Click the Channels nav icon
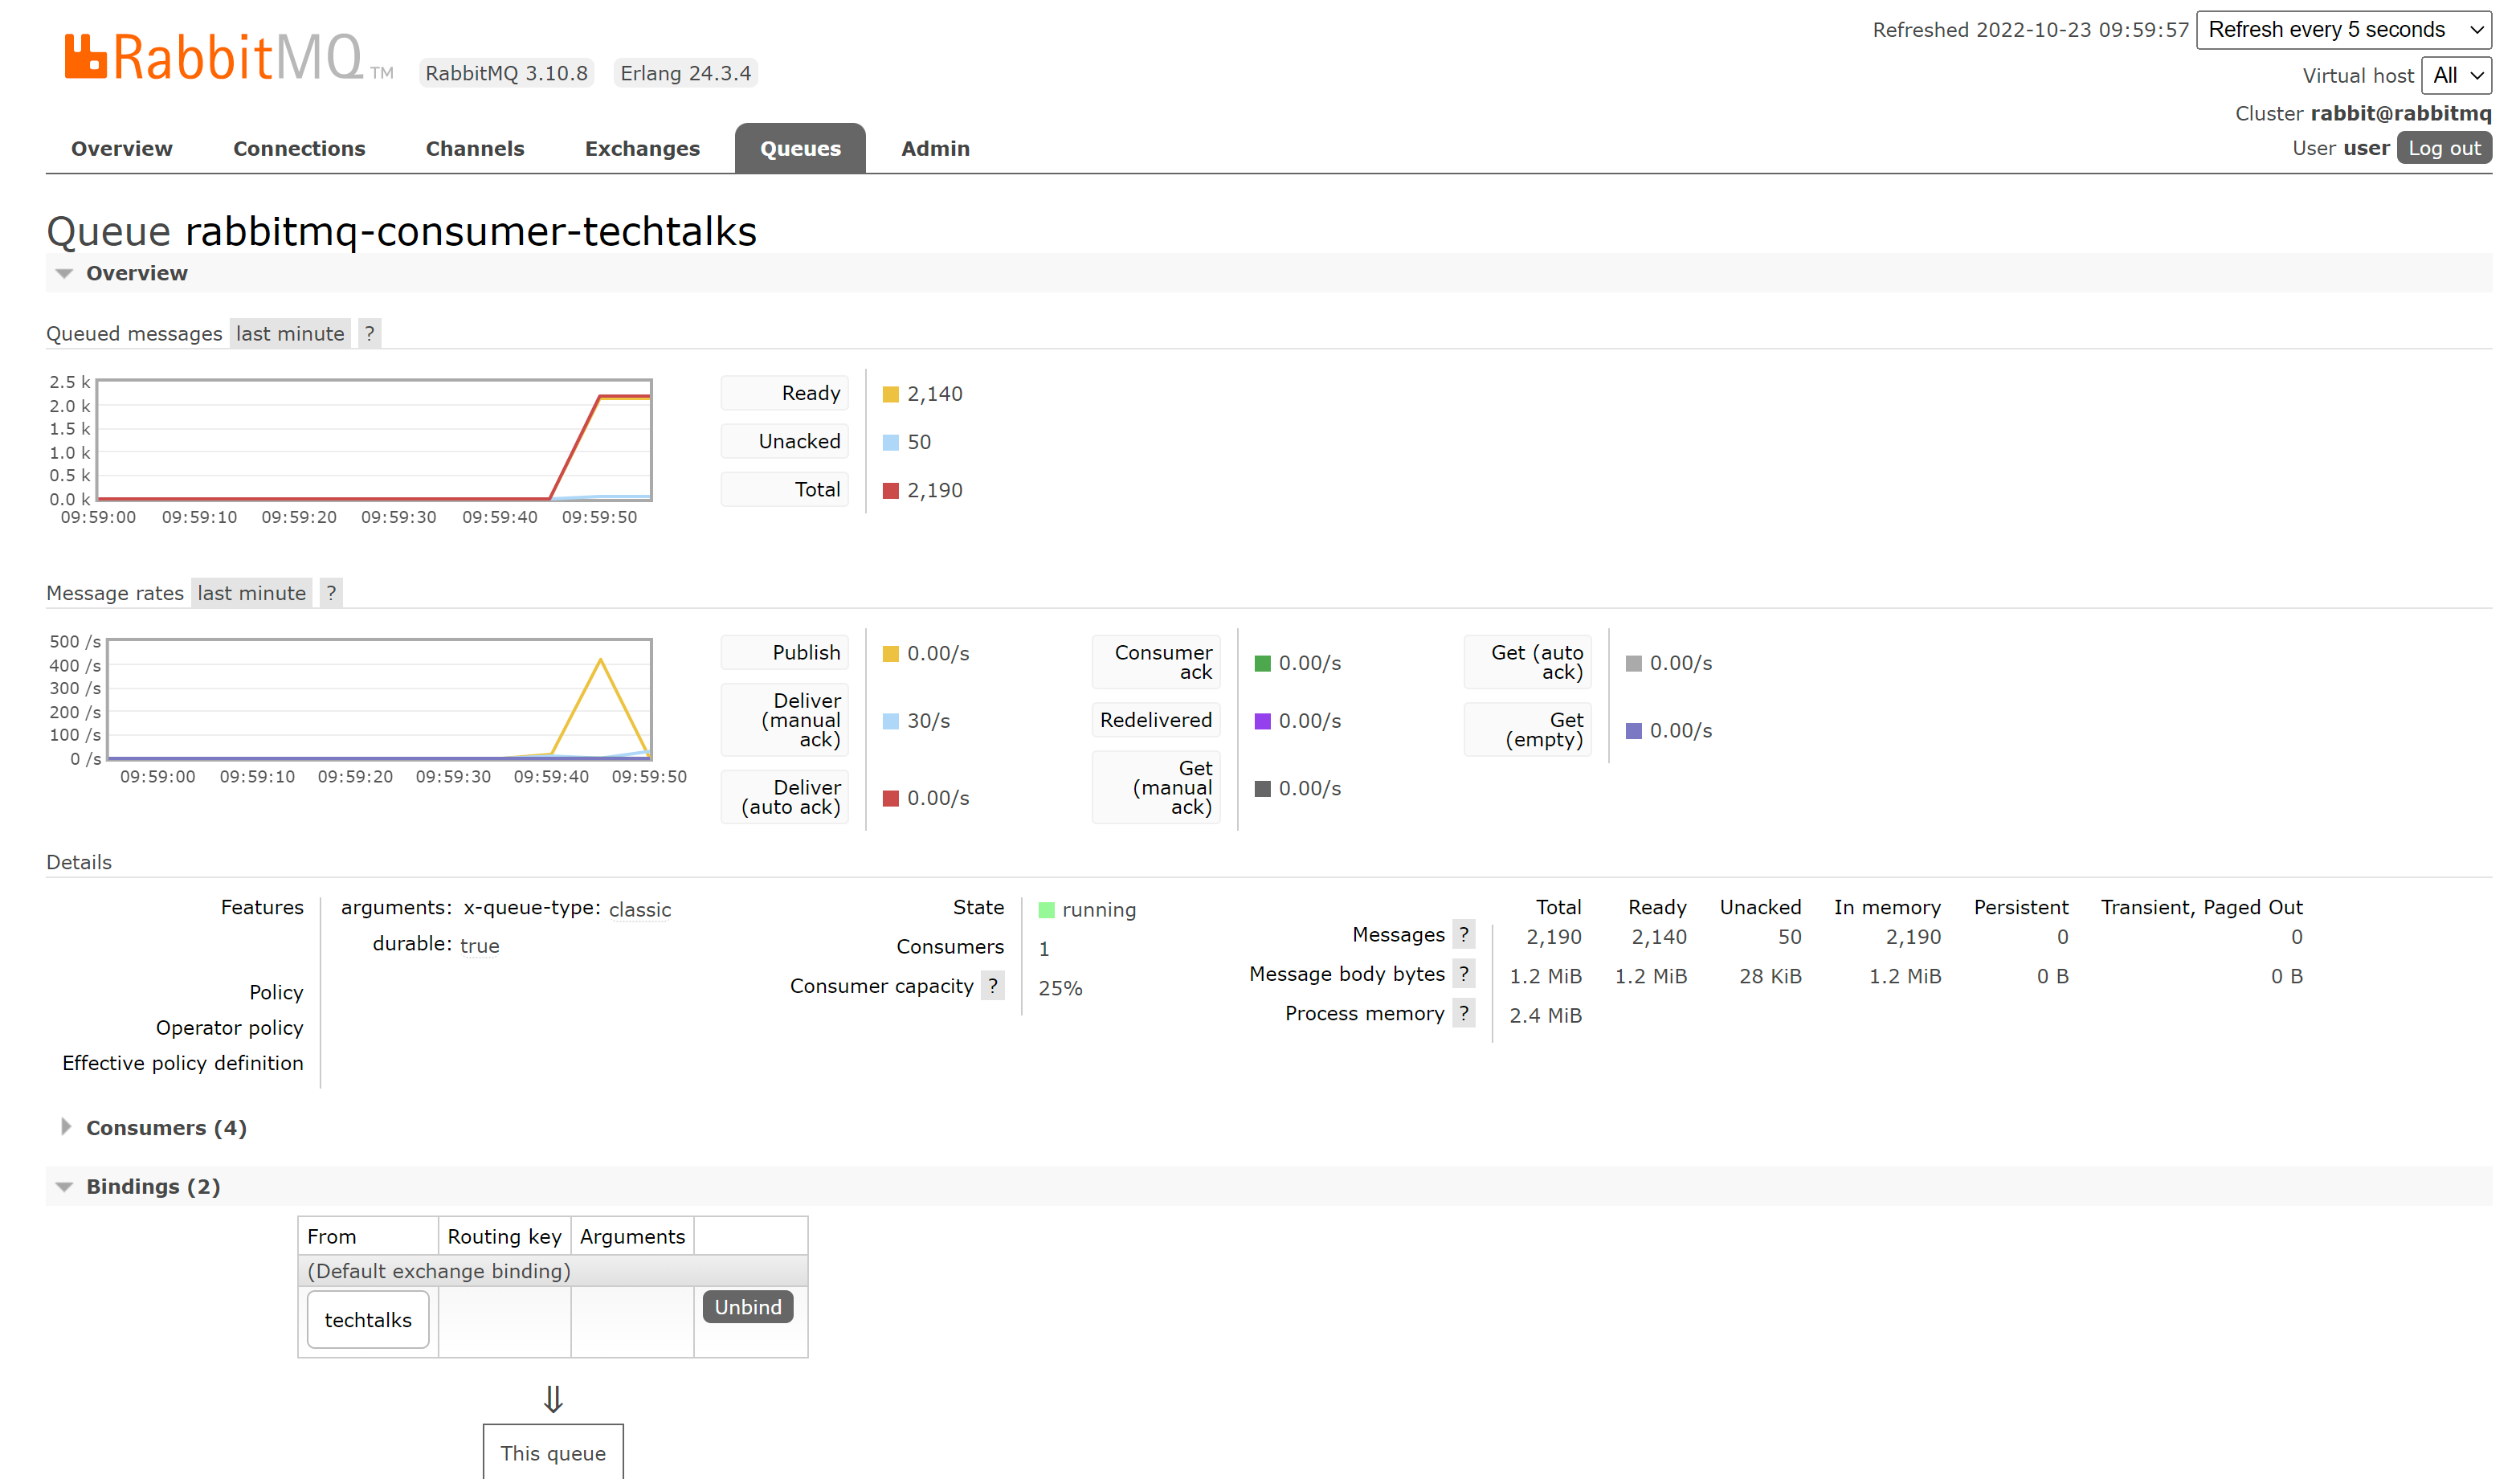Image resolution: width=2520 pixels, height=1479 pixels. point(473,148)
